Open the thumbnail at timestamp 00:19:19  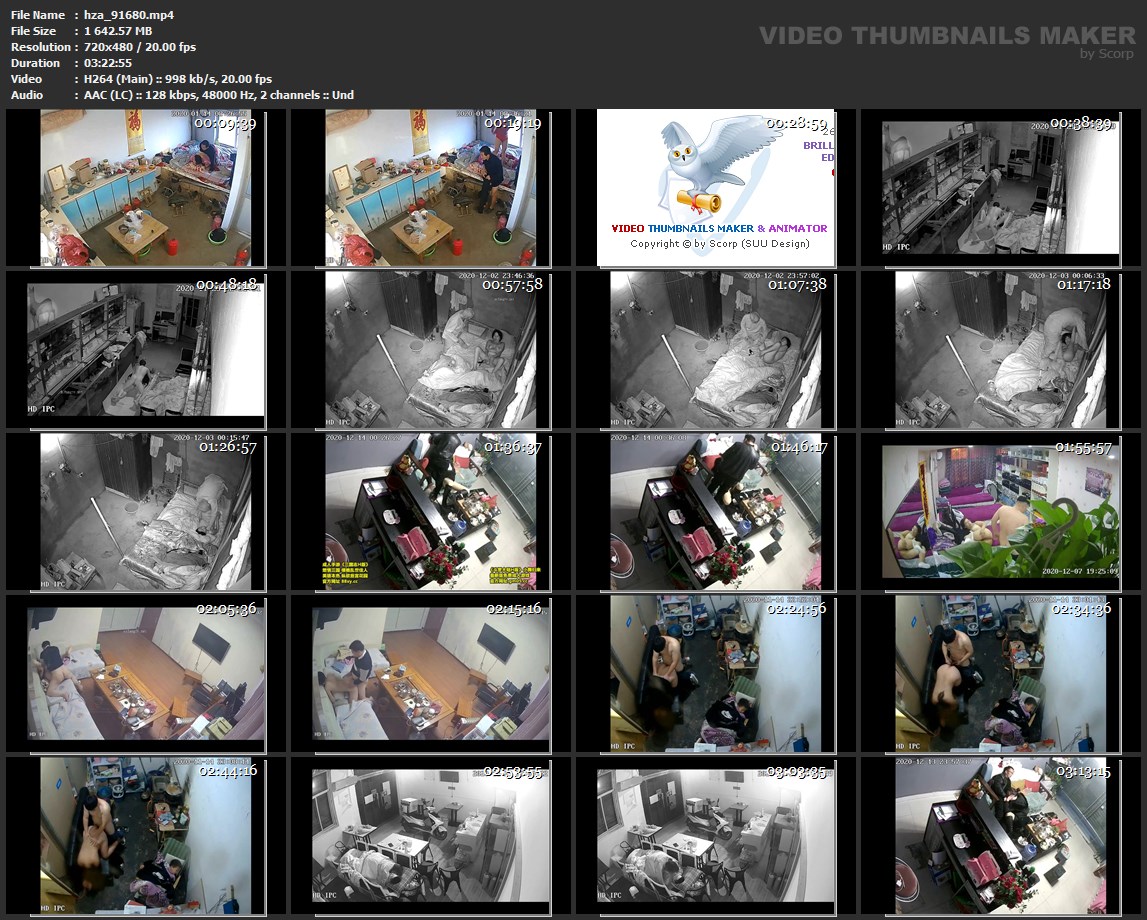pyautogui.click(x=431, y=188)
